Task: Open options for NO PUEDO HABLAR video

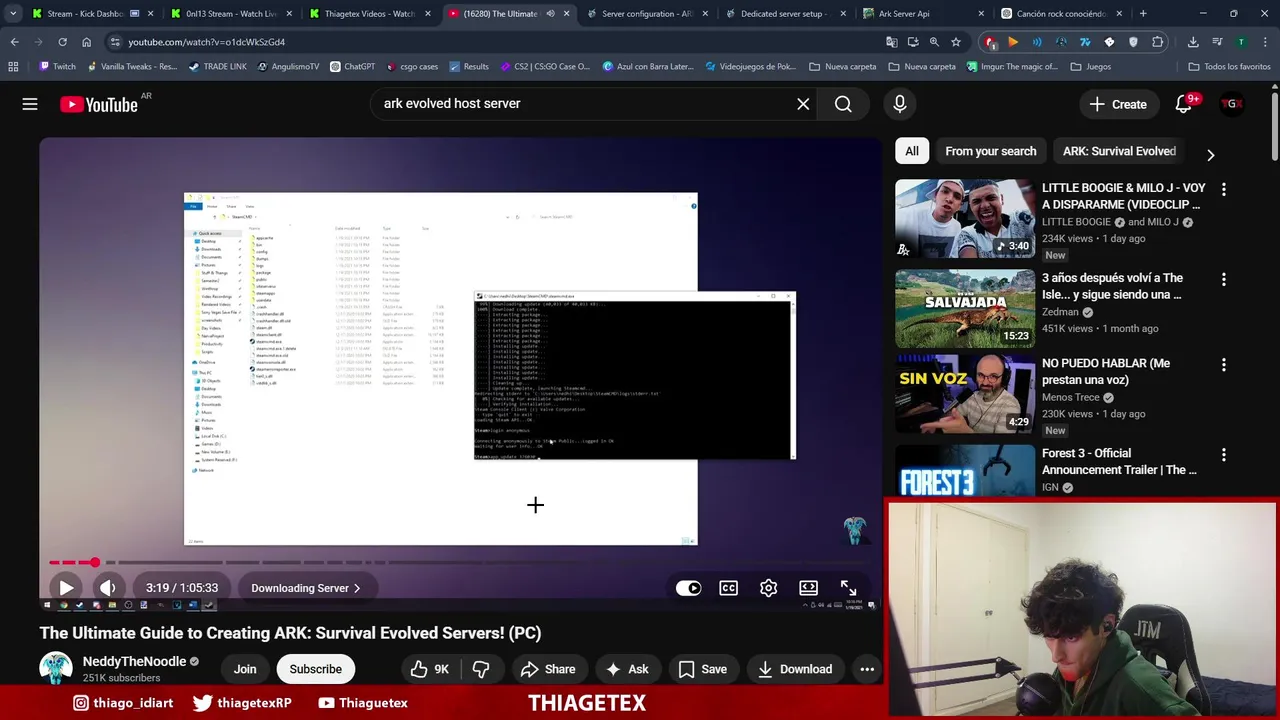Action: 1223,365
